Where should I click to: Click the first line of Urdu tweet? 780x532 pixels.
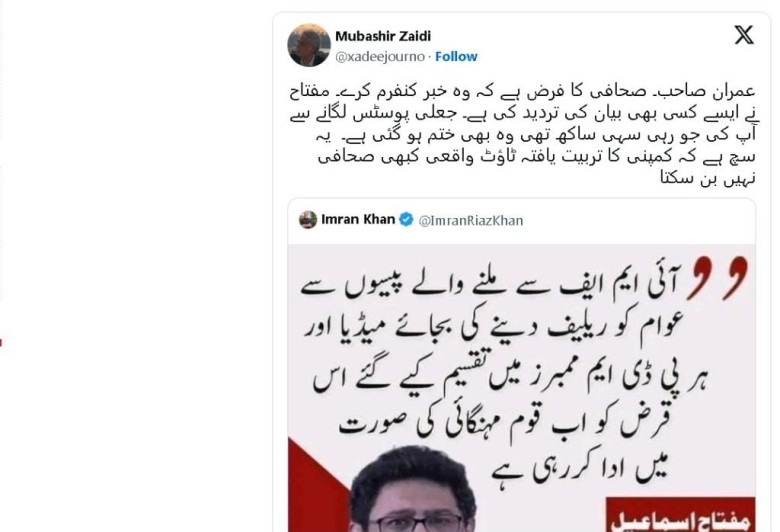522,92
